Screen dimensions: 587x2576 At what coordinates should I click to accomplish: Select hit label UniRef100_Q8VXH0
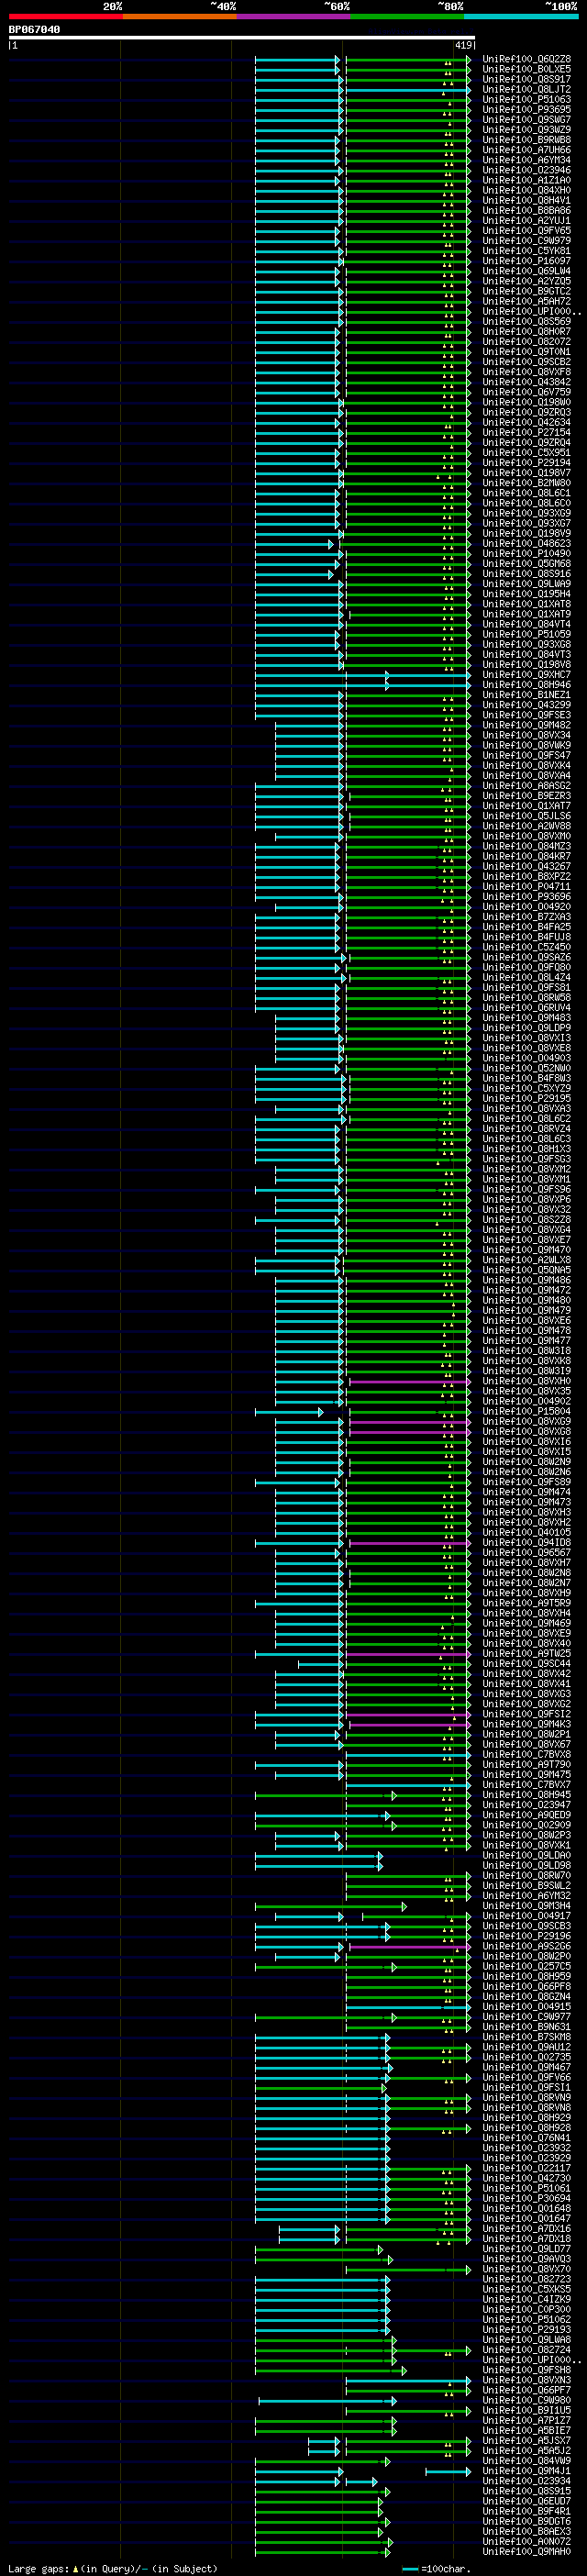(x=527, y=1381)
